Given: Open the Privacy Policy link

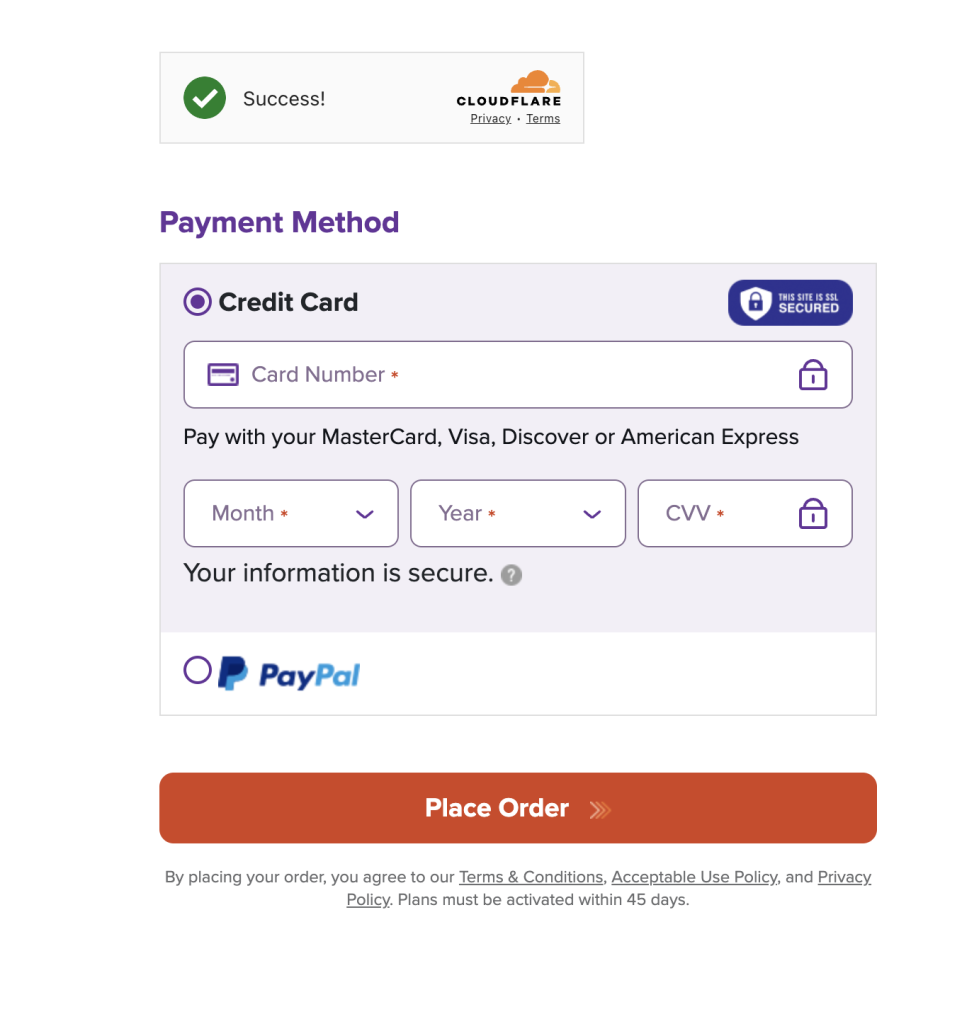Looking at the screenshot, I should coord(844,877).
